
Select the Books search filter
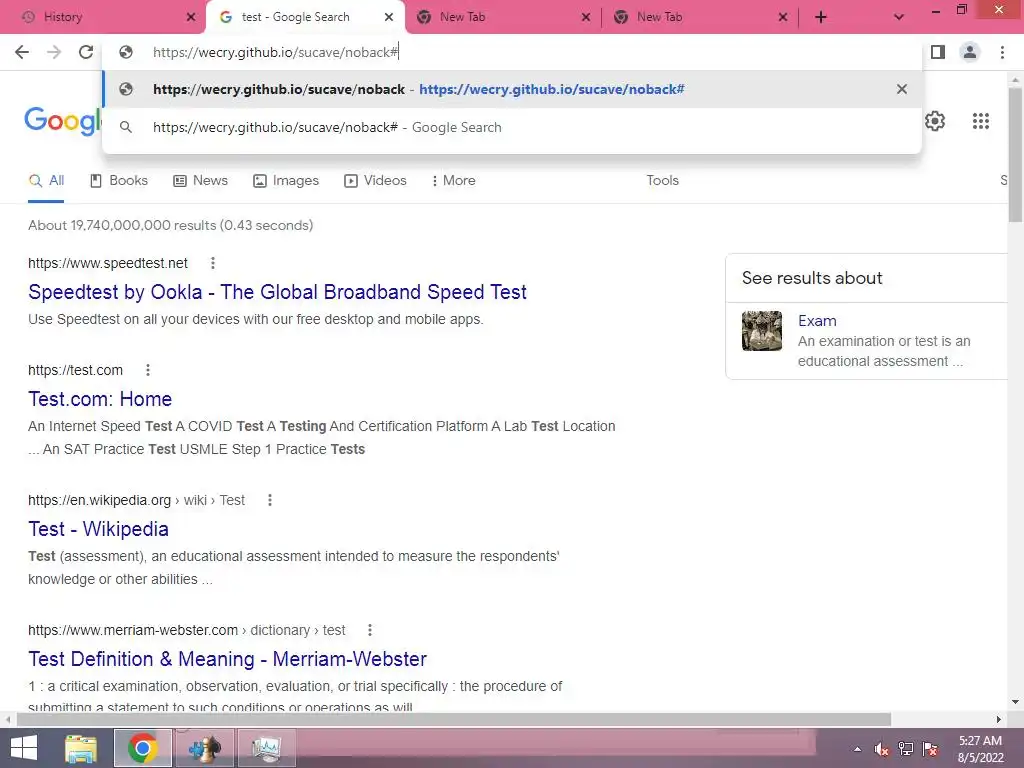119,180
